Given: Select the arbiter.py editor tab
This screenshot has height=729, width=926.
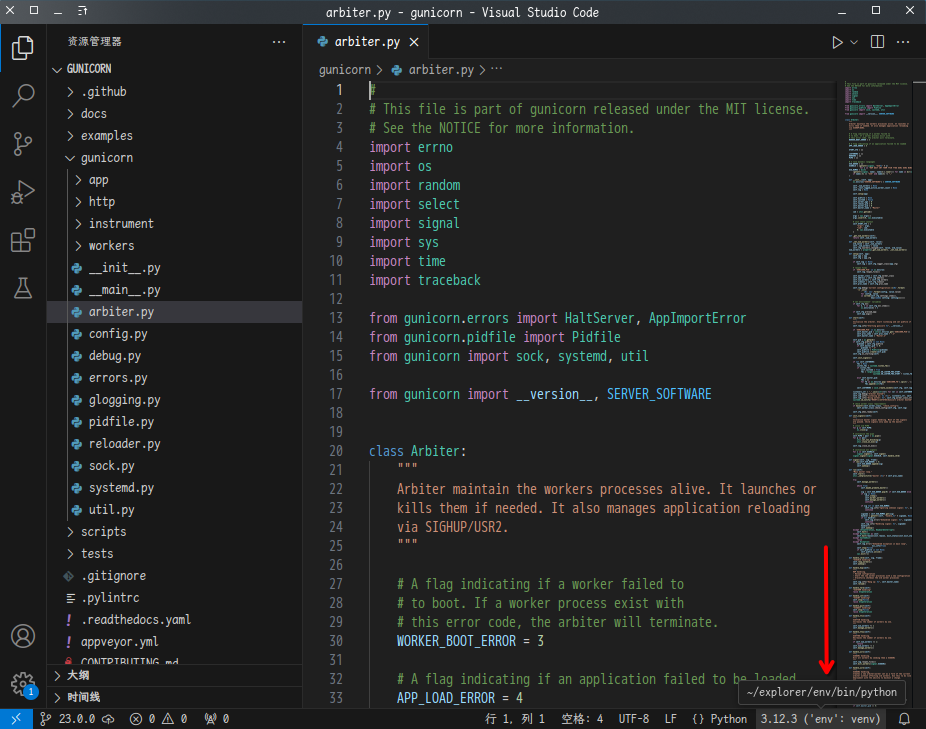Looking at the screenshot, I should point(366,42).
